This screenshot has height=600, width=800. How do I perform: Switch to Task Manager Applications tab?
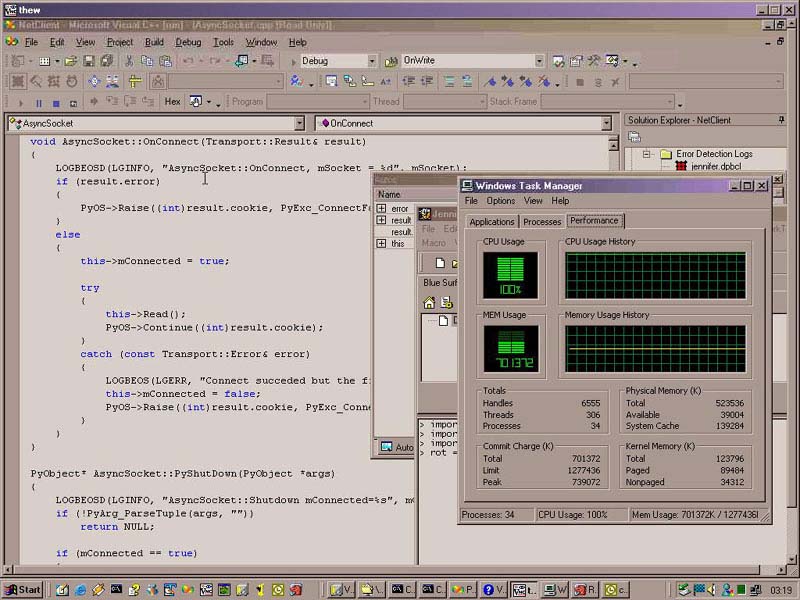tap(492, 221)
